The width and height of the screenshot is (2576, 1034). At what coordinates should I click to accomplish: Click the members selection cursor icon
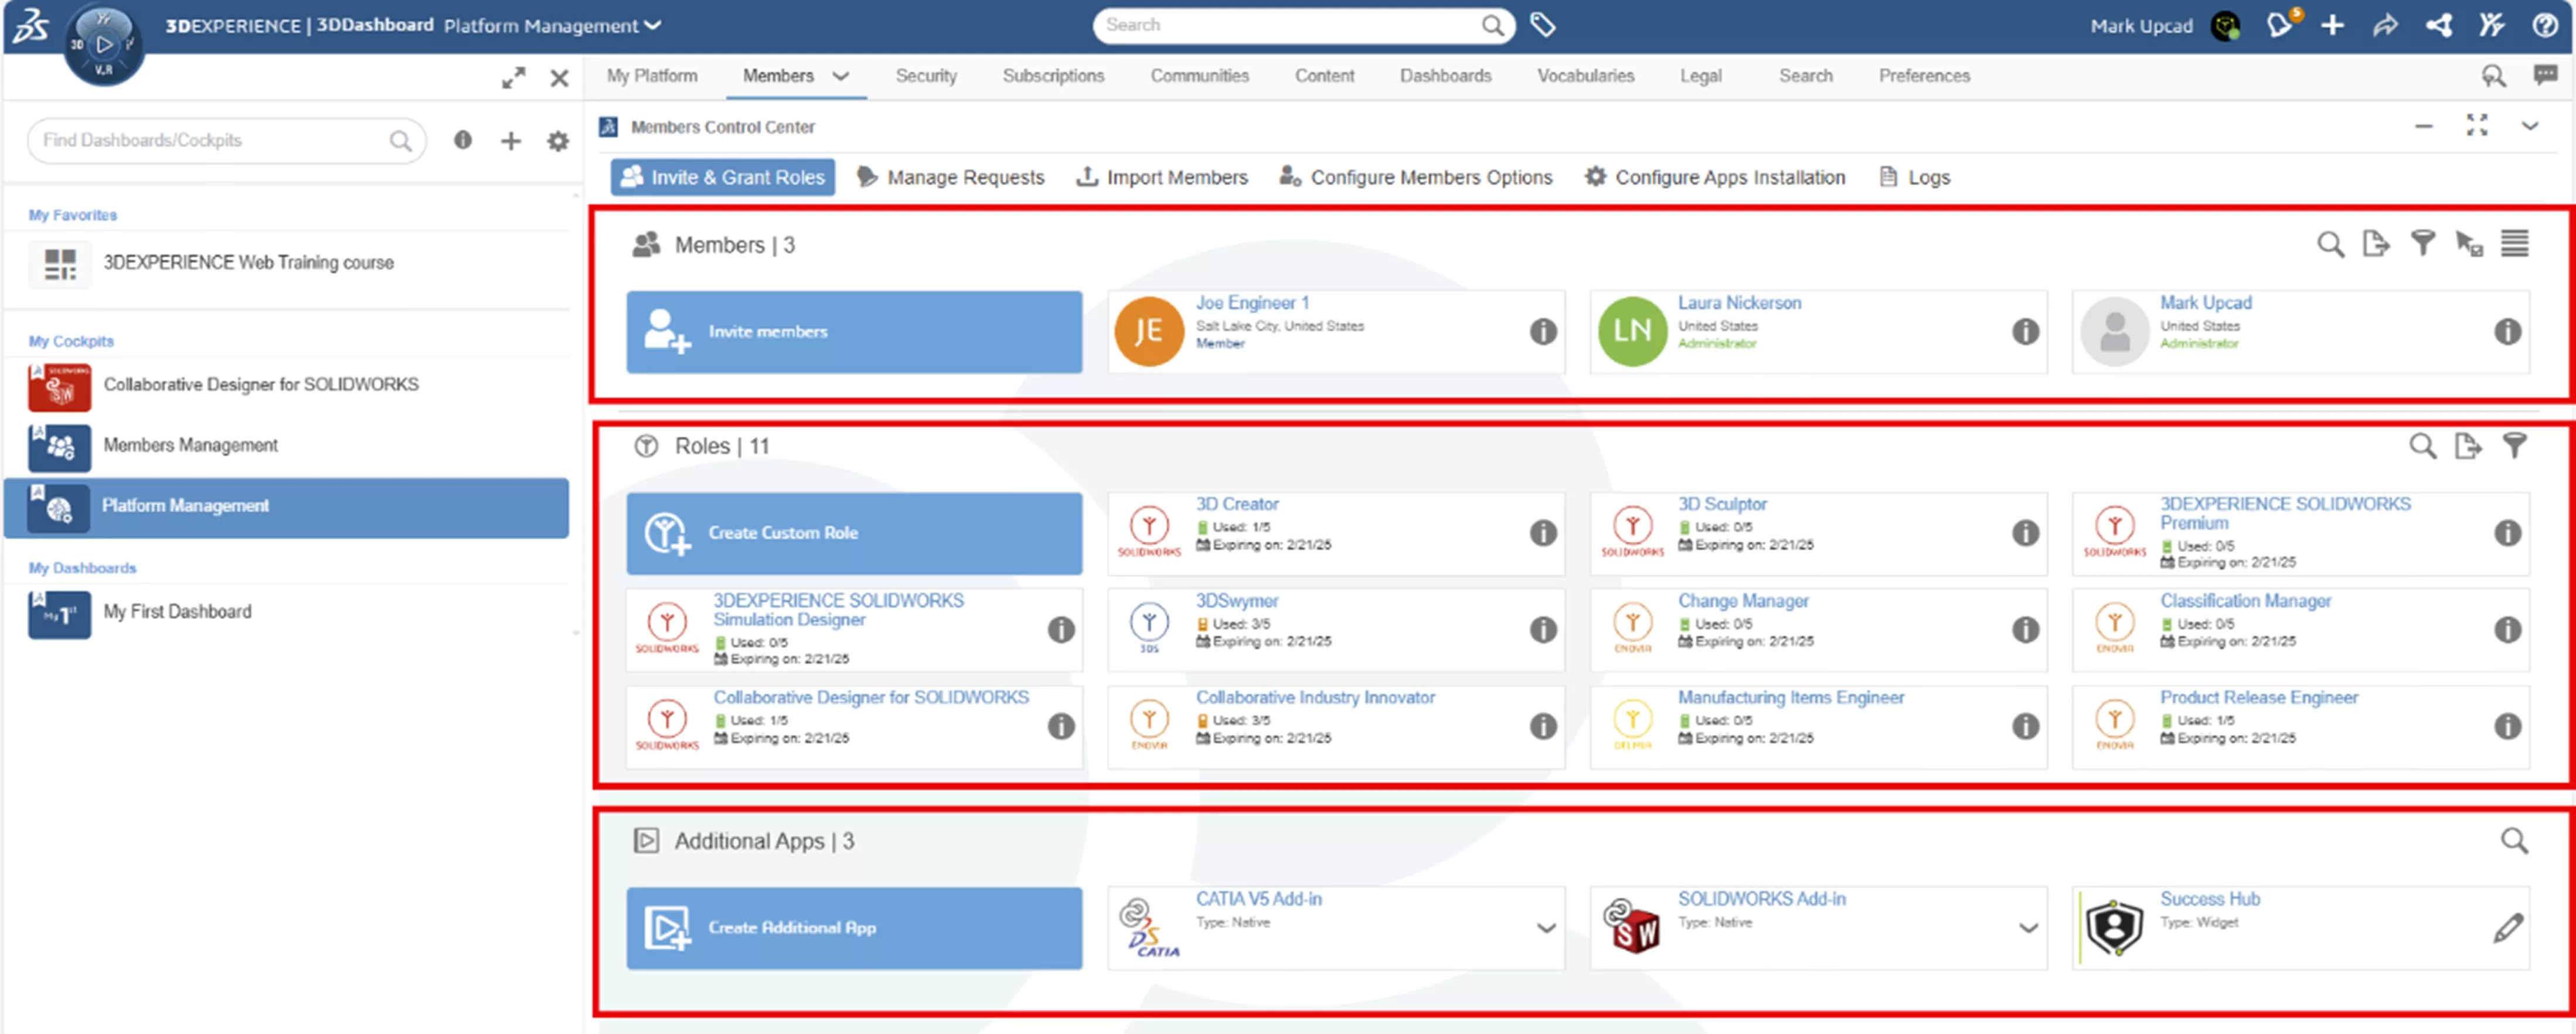2470,244
